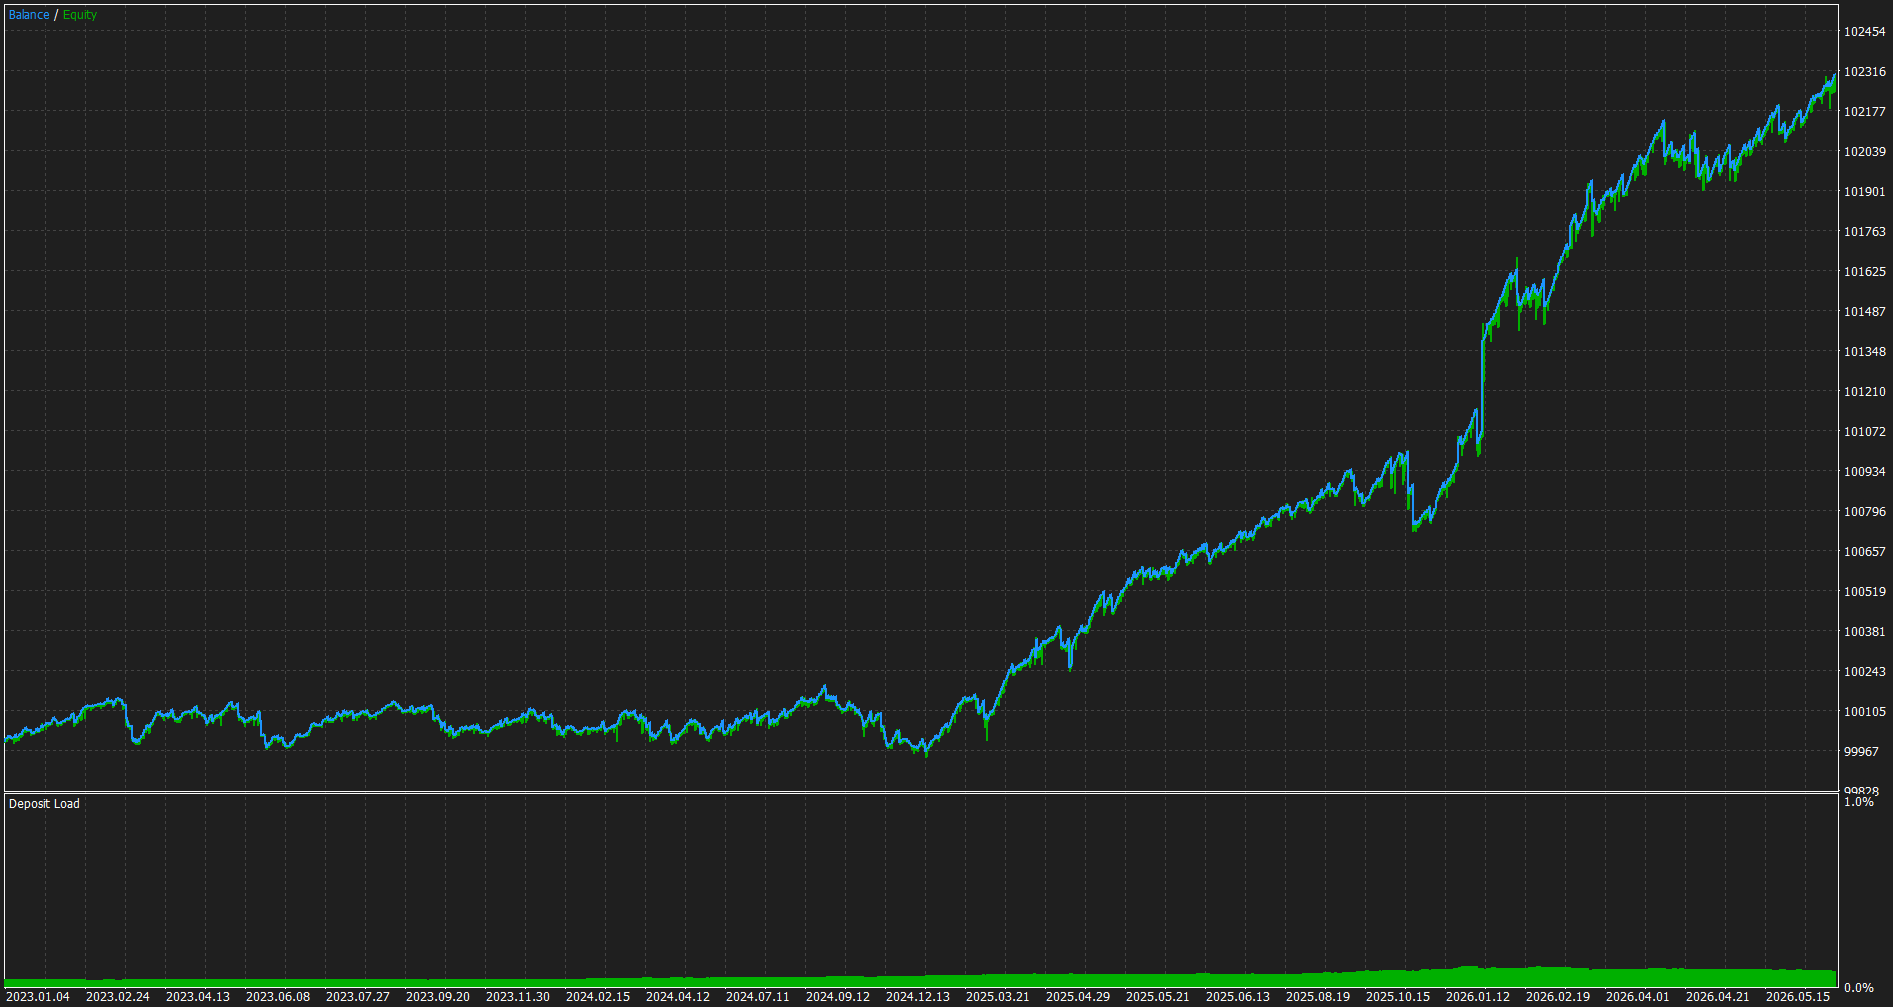1893x1007 pixels.
Task: Click the 2024.09.12 date label
Action: coord(838,997)
